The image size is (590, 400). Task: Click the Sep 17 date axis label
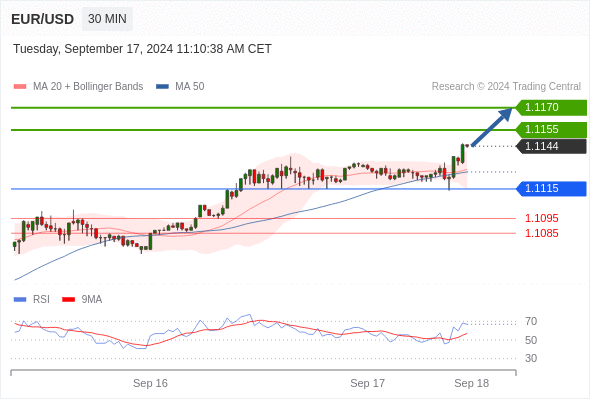(368, 383)
